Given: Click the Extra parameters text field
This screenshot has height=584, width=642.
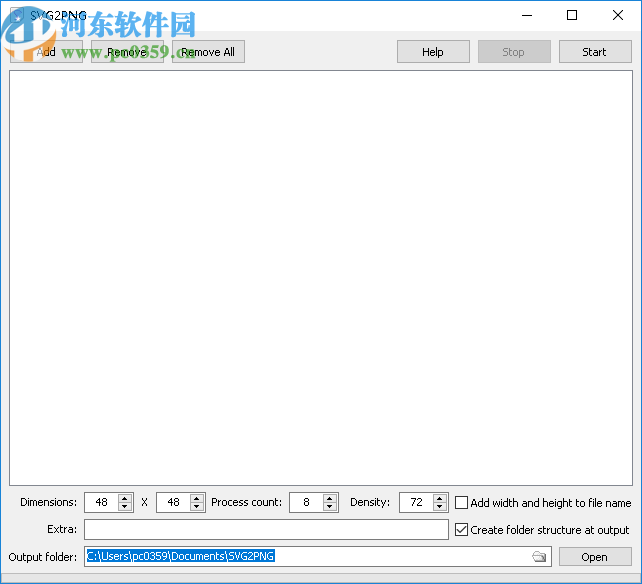Looking at the screenshot, I should pos(266,530).
